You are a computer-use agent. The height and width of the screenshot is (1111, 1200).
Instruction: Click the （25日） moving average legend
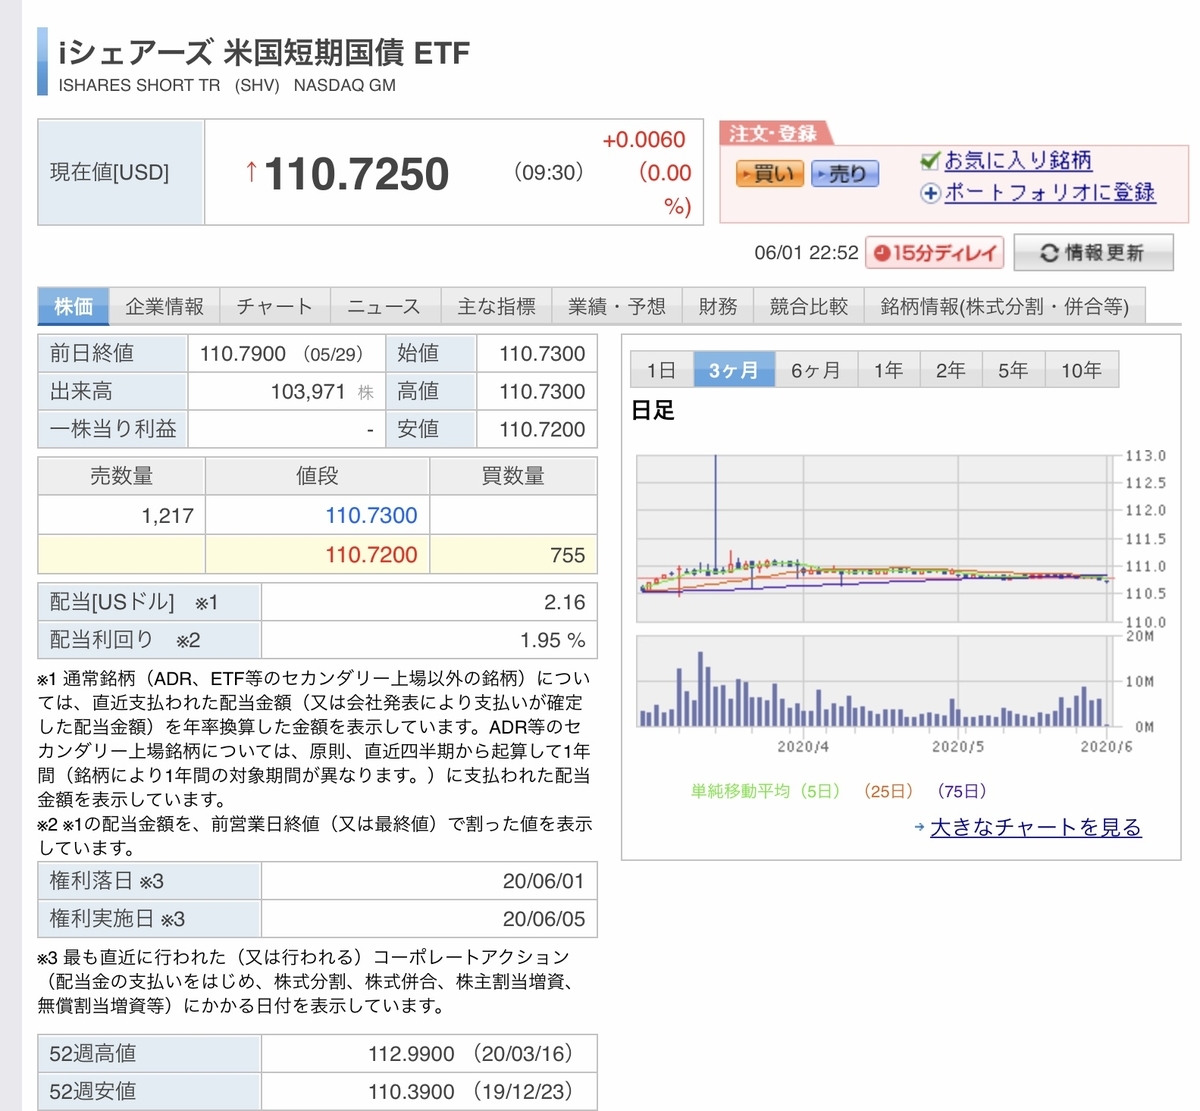[x=888, y=791]
